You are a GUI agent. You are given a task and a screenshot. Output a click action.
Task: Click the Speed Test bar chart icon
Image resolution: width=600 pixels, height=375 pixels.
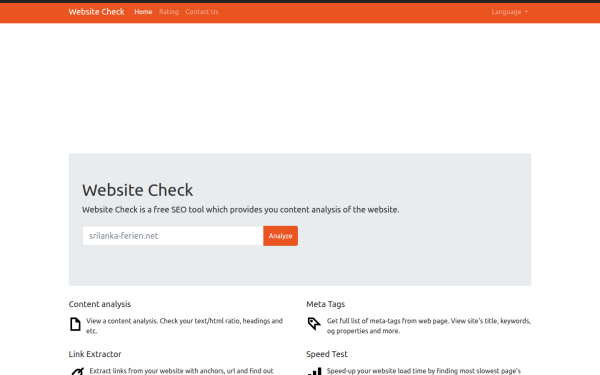coord(315,372)
